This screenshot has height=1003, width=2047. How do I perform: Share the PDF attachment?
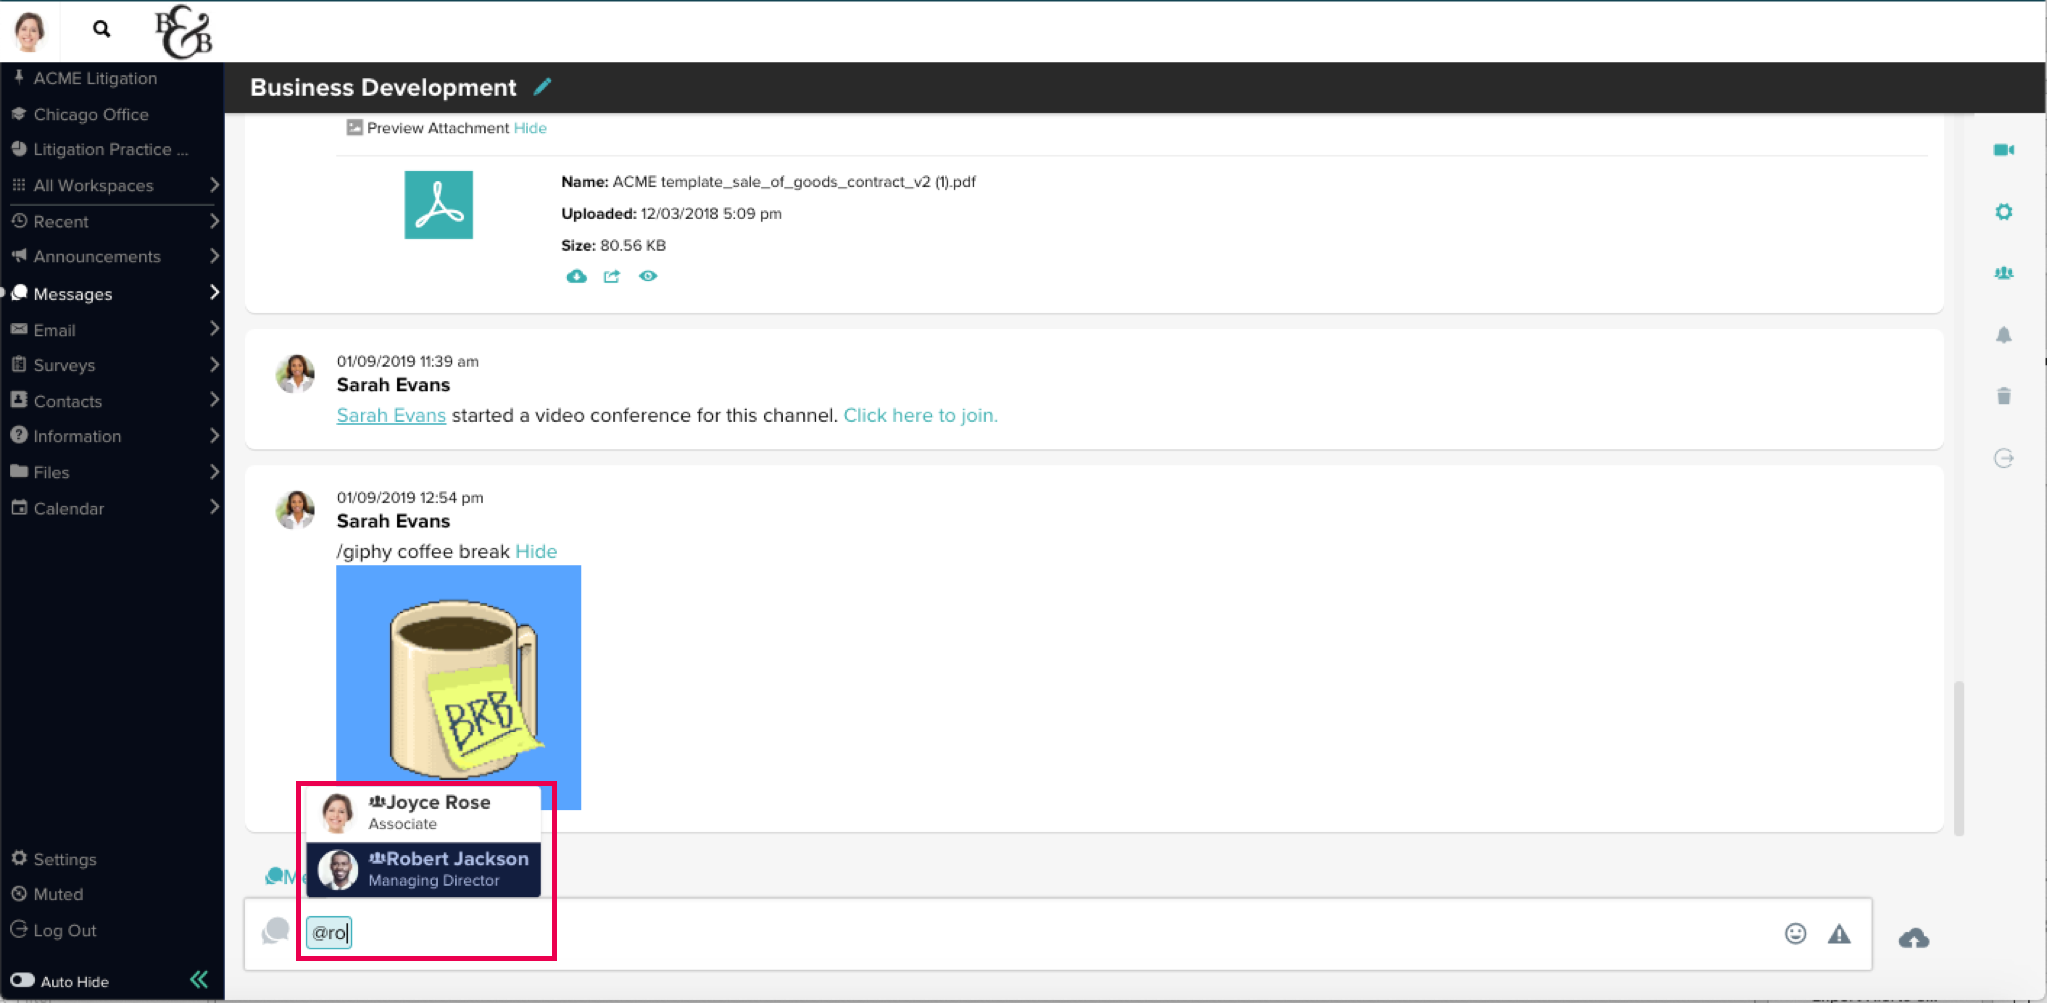(611, 276)
